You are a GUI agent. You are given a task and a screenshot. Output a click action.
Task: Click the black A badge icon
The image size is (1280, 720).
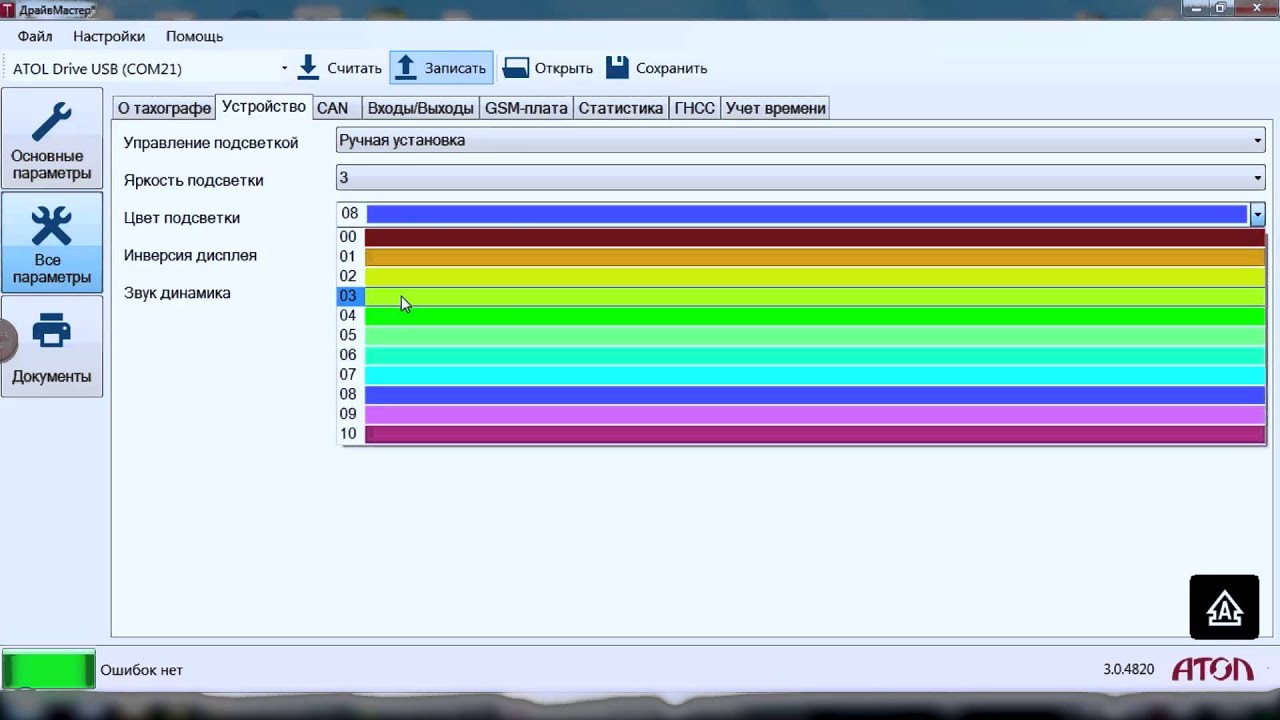tap(1224, 607)
